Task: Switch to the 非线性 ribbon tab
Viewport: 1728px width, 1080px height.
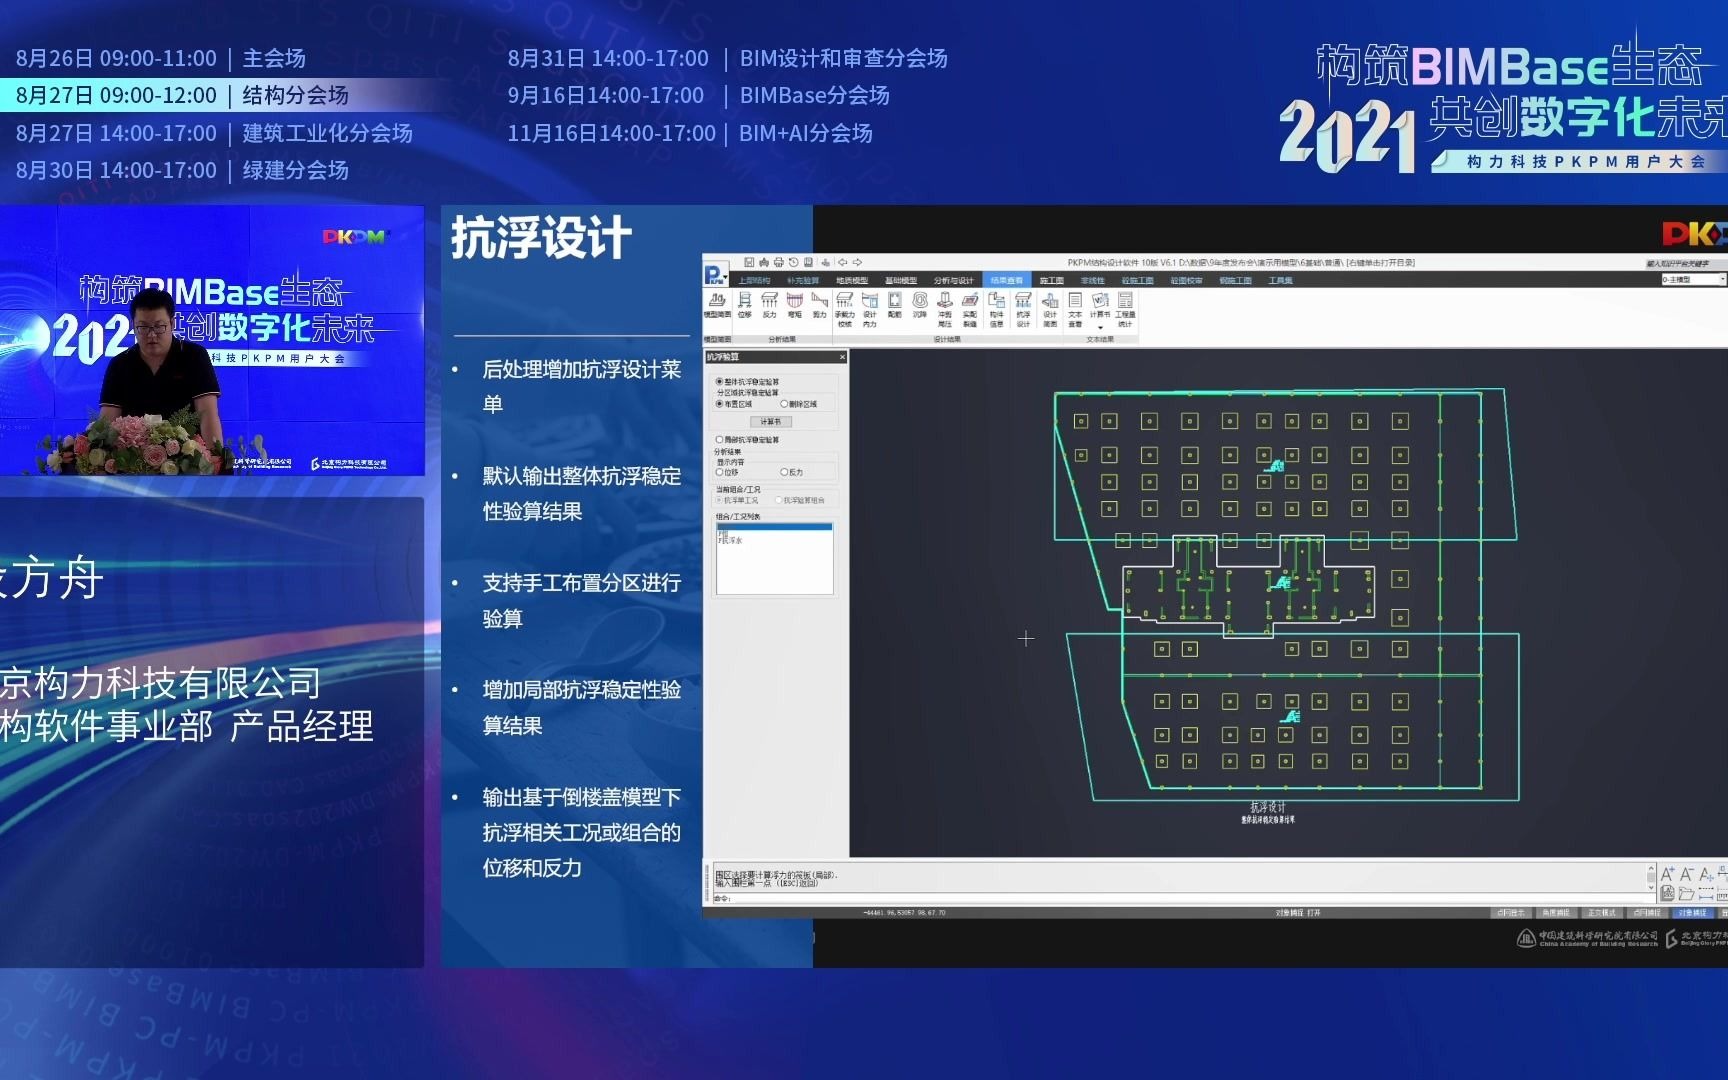Action: pyautogui.click(x=1092, y=281)
